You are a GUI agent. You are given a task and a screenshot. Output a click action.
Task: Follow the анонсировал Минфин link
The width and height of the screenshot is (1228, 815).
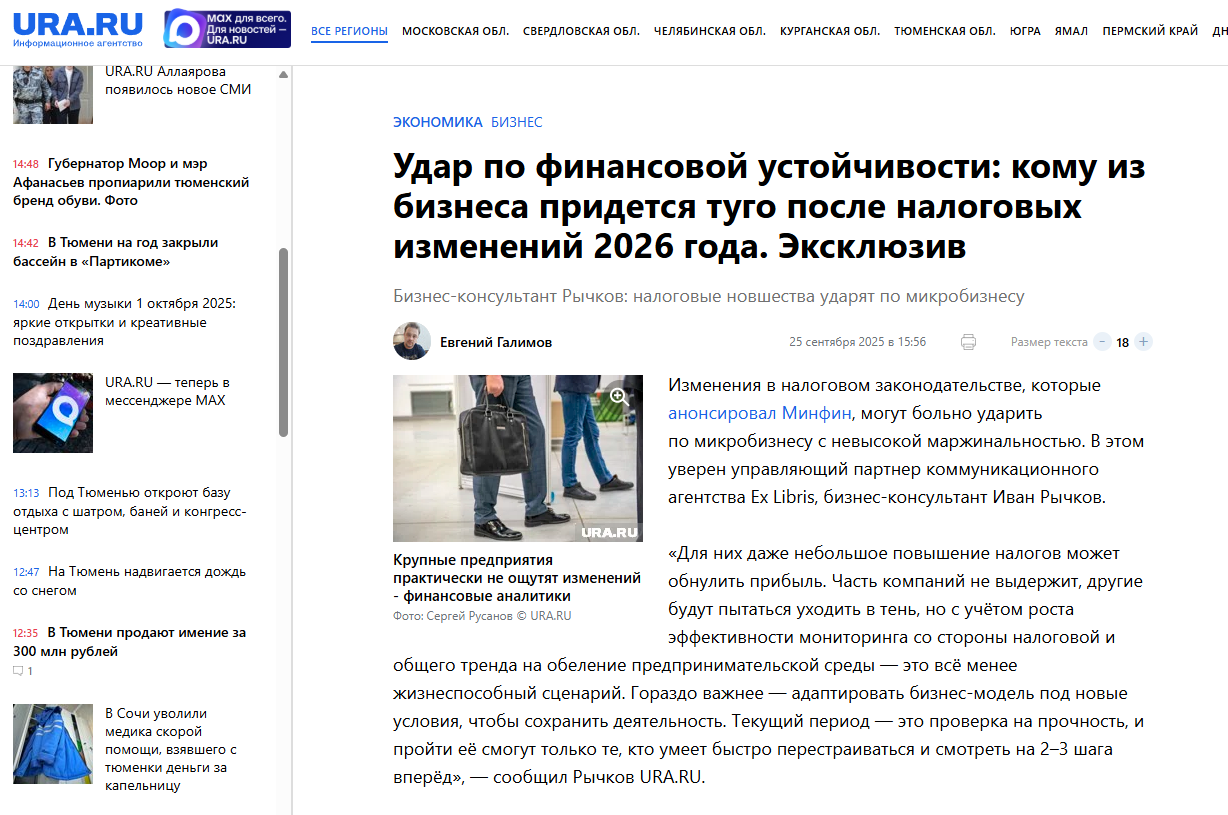760,413
